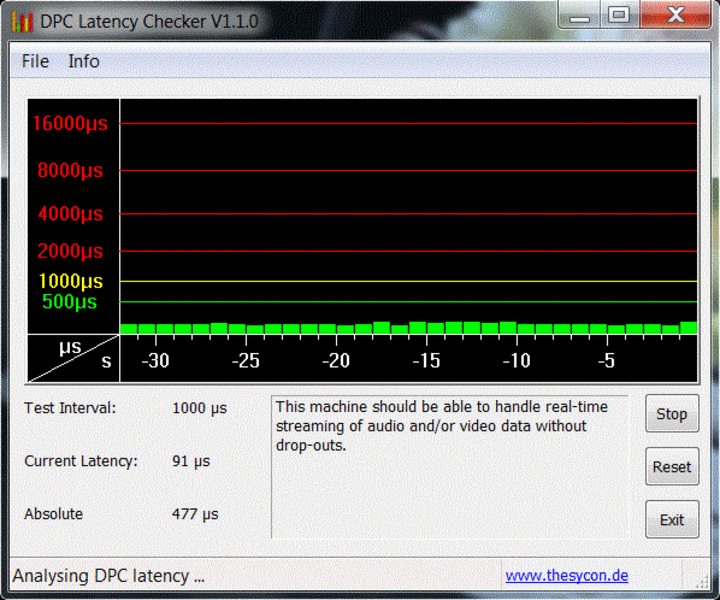This screenshot has height=600, width=720.
Task: Click the window resize grip in status bar
Action: click(702, 582)
